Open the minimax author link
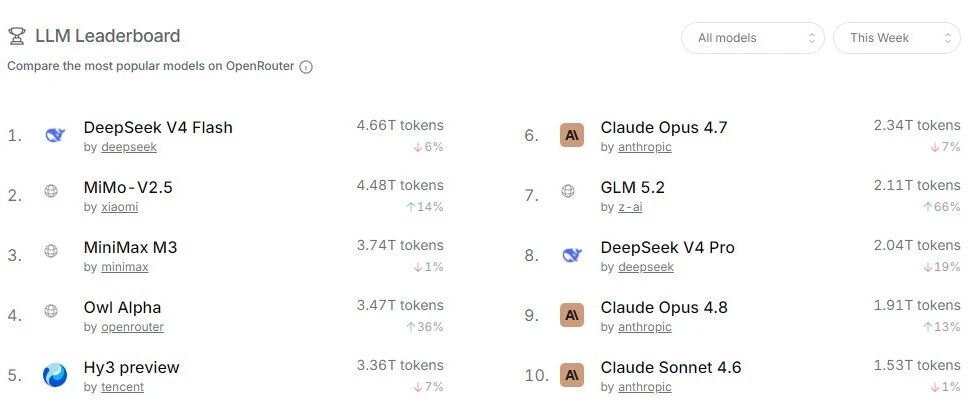The image size is (973, 414). (x=125, y=268)
